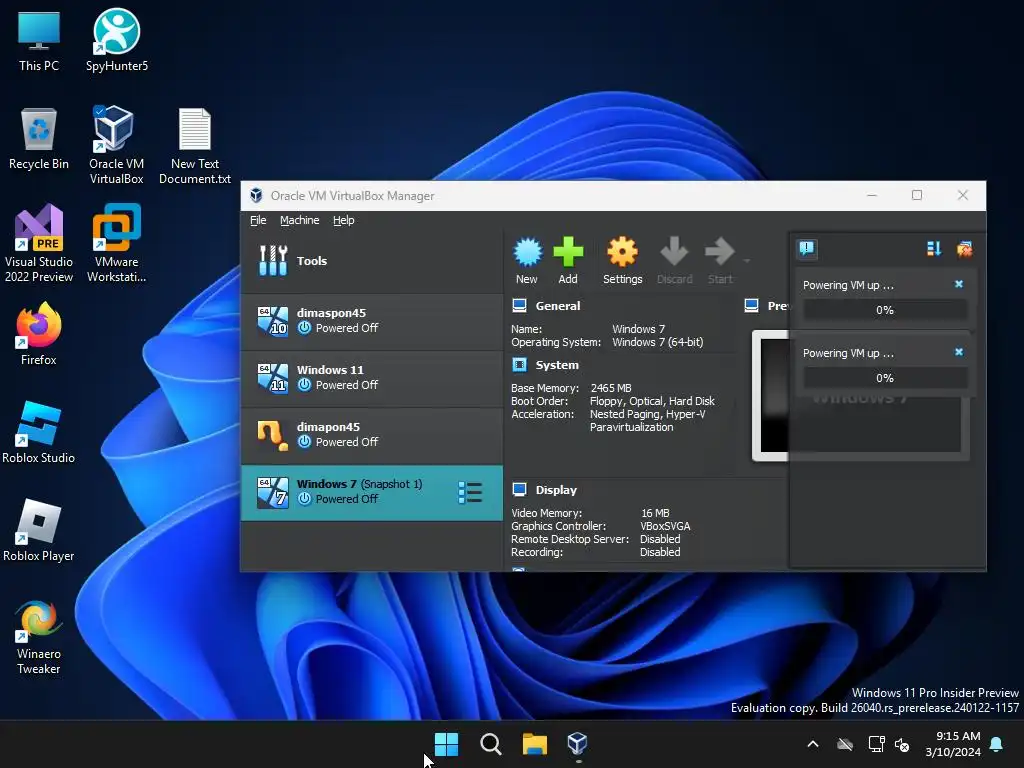1024x768 pixels.
Task: Click the General section header
Action: (558, 306)
